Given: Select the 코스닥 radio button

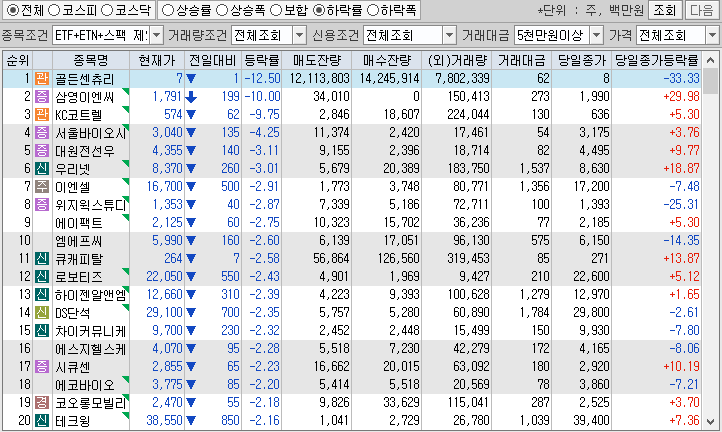Looking at the screenshot, I should click(107, 10).
